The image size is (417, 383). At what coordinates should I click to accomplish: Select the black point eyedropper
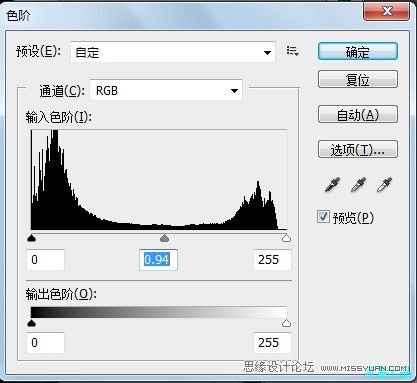pos(332,184)
